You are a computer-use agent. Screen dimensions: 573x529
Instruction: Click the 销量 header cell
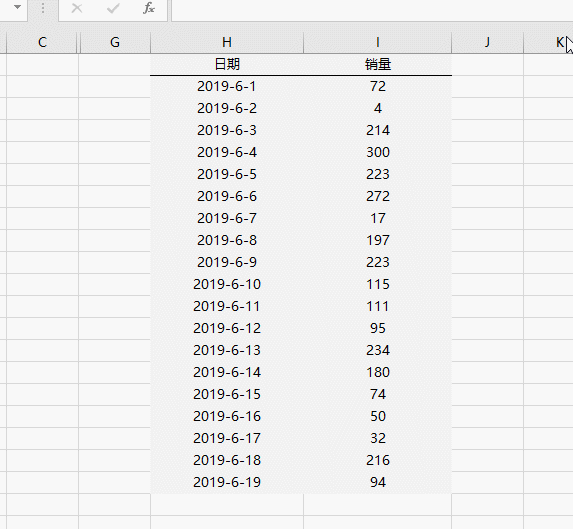(x=377, y=65)
